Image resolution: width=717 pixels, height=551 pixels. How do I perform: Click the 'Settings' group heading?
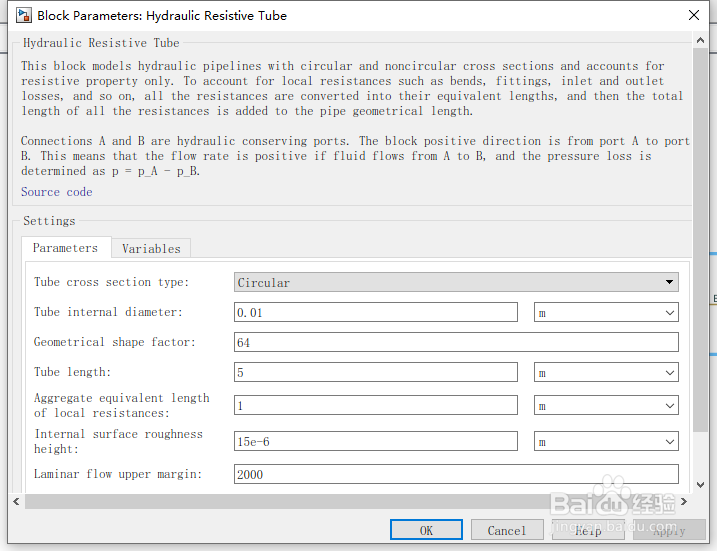point(49,221)
